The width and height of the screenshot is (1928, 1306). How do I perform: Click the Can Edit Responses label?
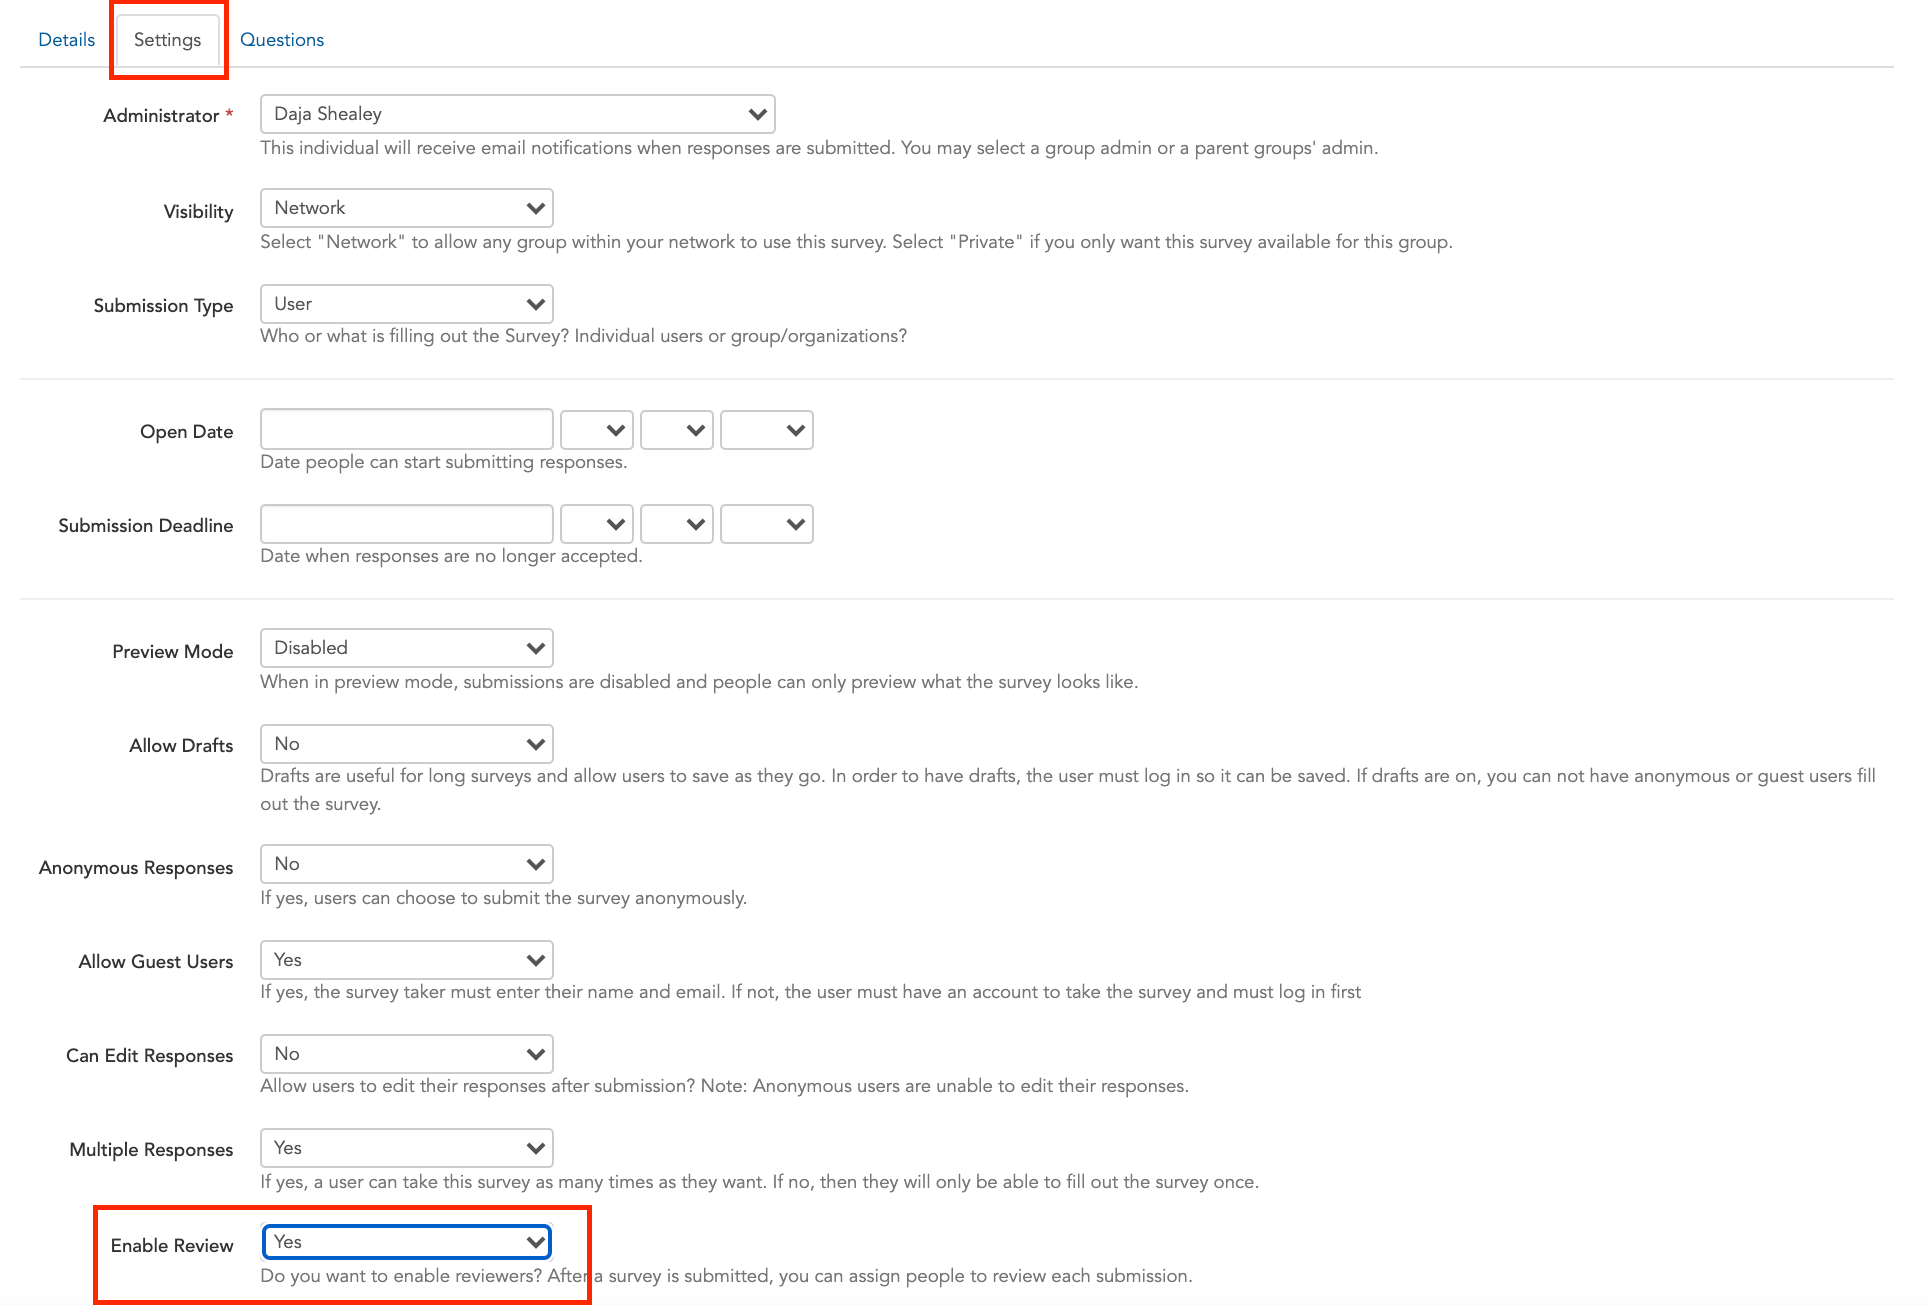149,1056
